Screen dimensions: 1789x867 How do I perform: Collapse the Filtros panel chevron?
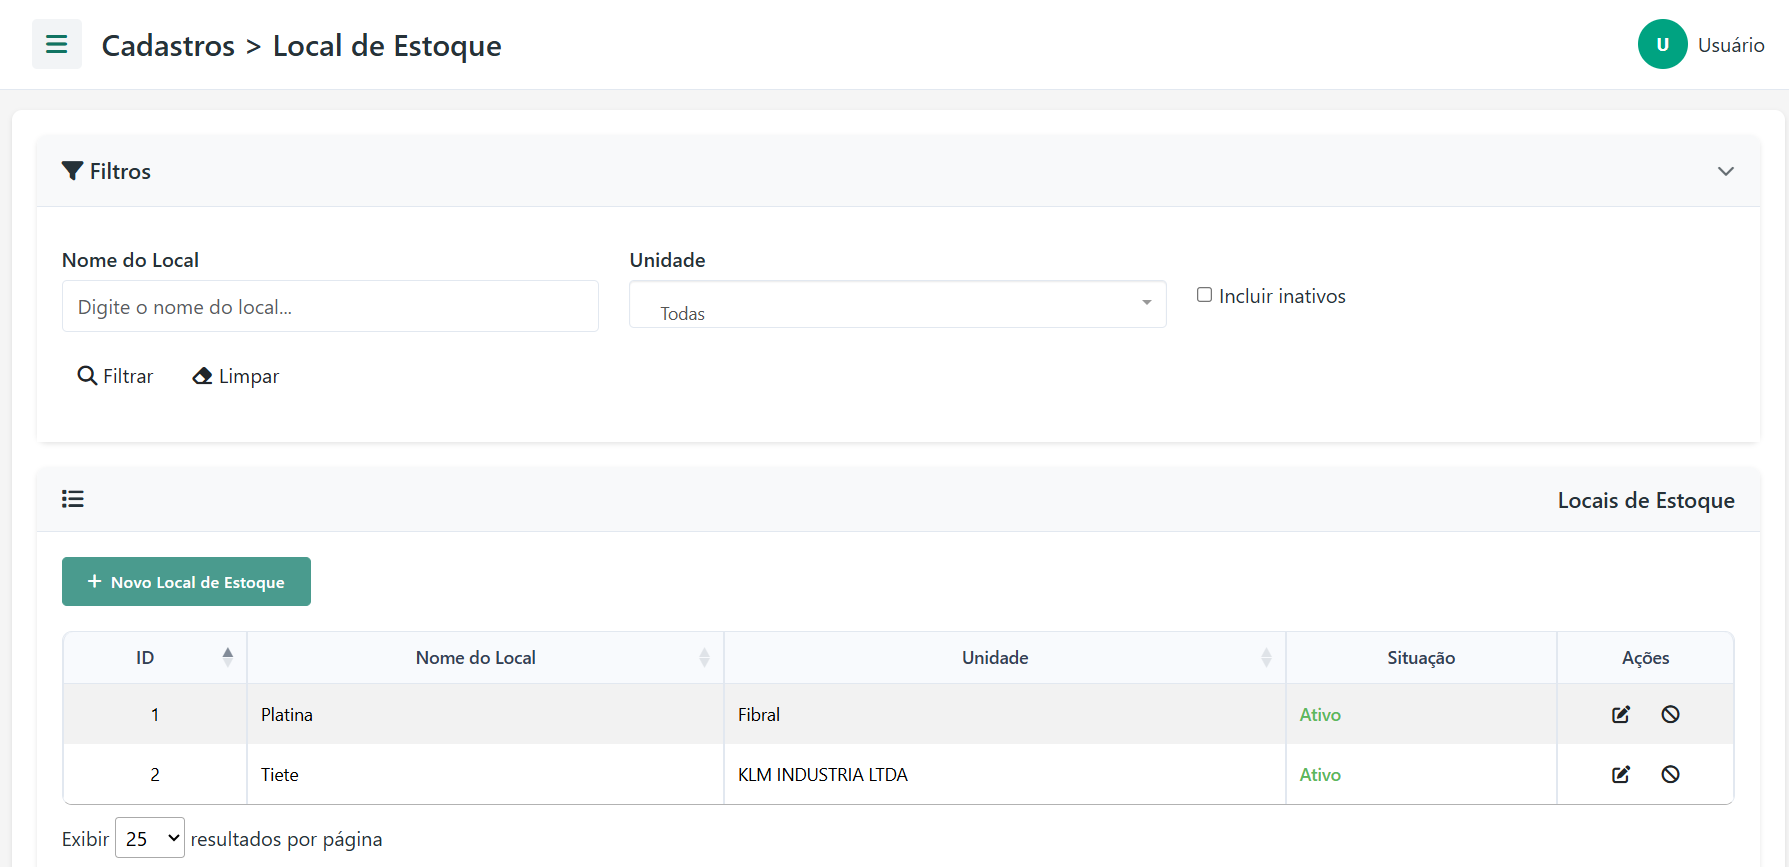tap(1725, 171)
